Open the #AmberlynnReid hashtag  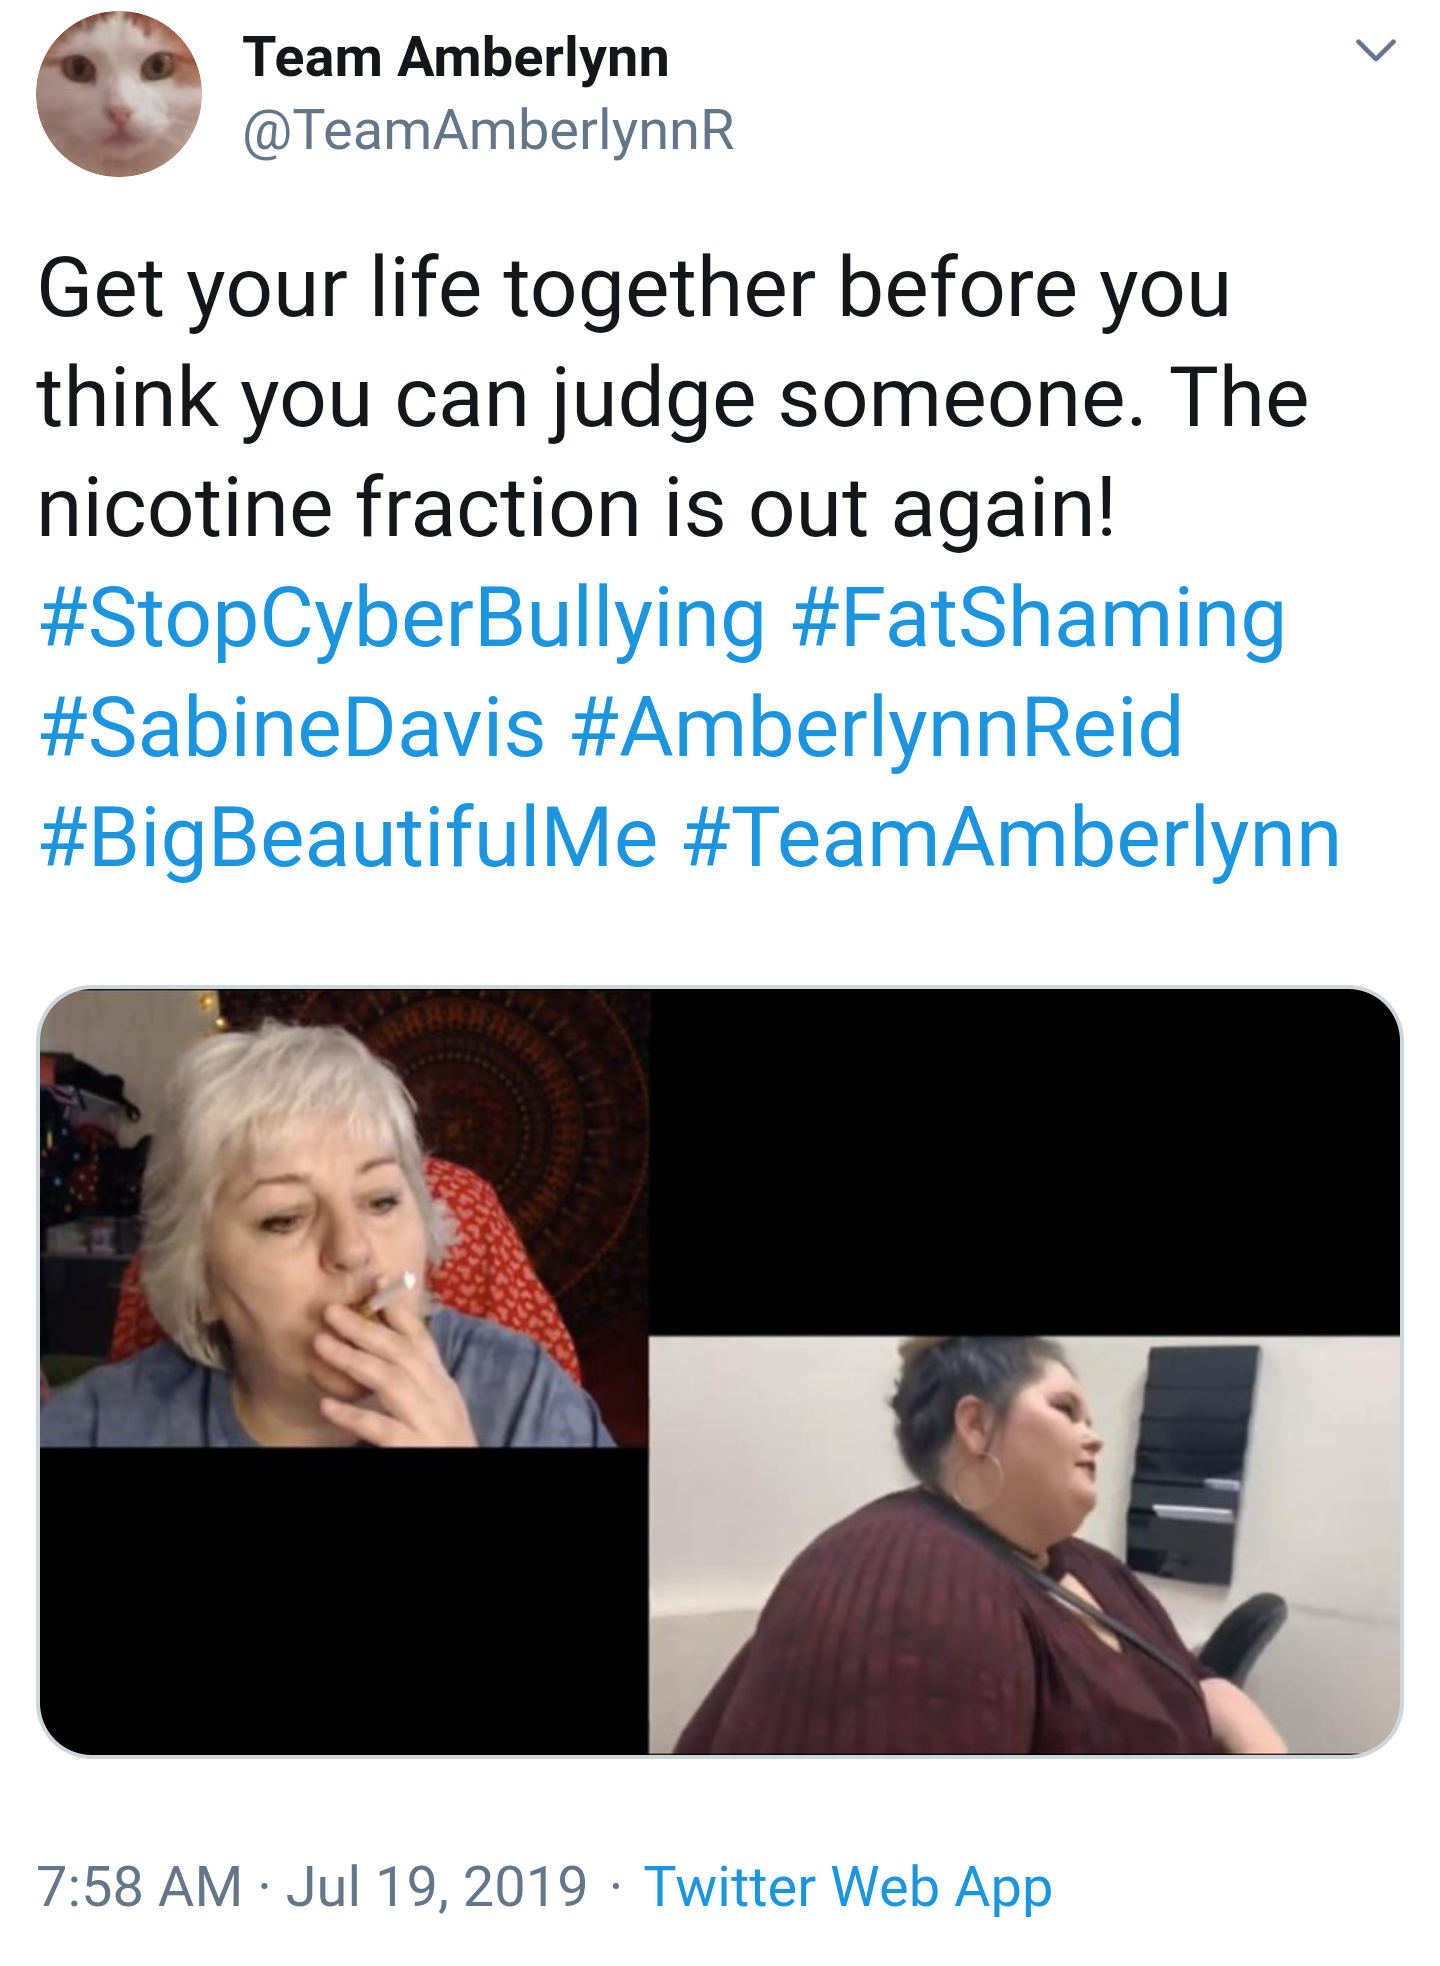[x=877, y=729]
